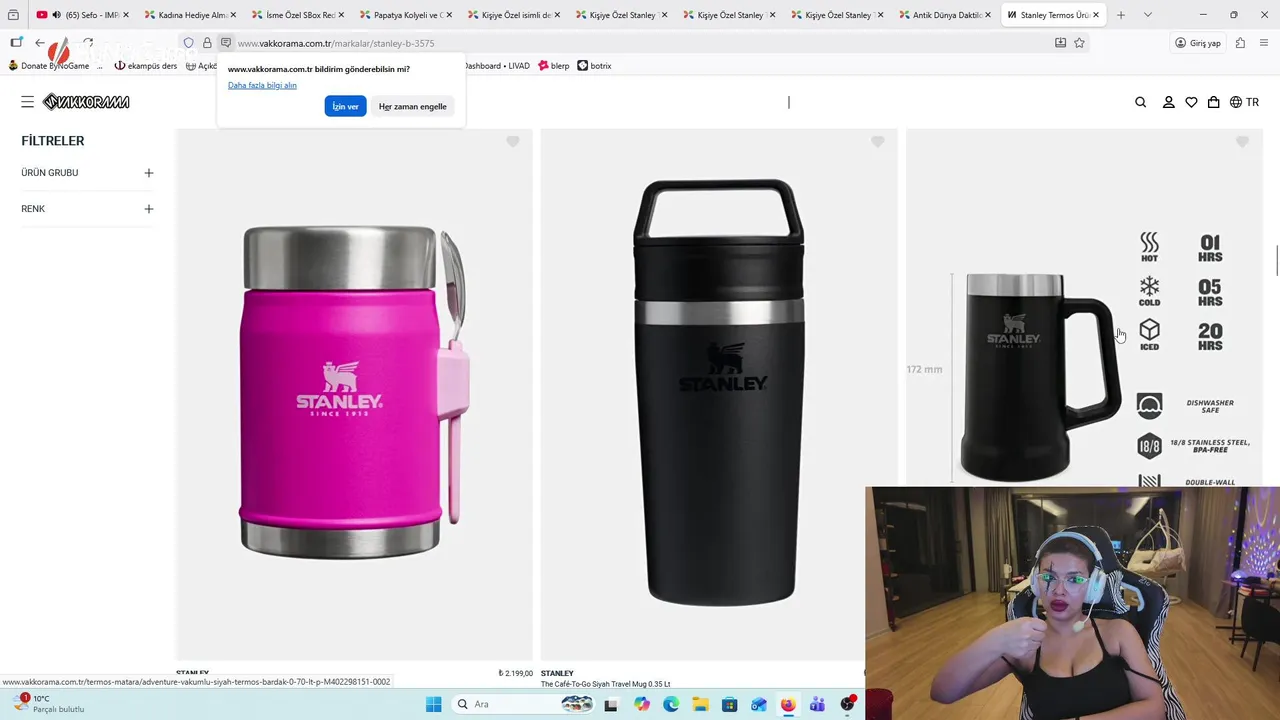Image resolution: width=1280 pixels, height=720 pixels.
Task: Switch to the Antik Dünya Daktilo tab
Action: [x=944, y=15]
